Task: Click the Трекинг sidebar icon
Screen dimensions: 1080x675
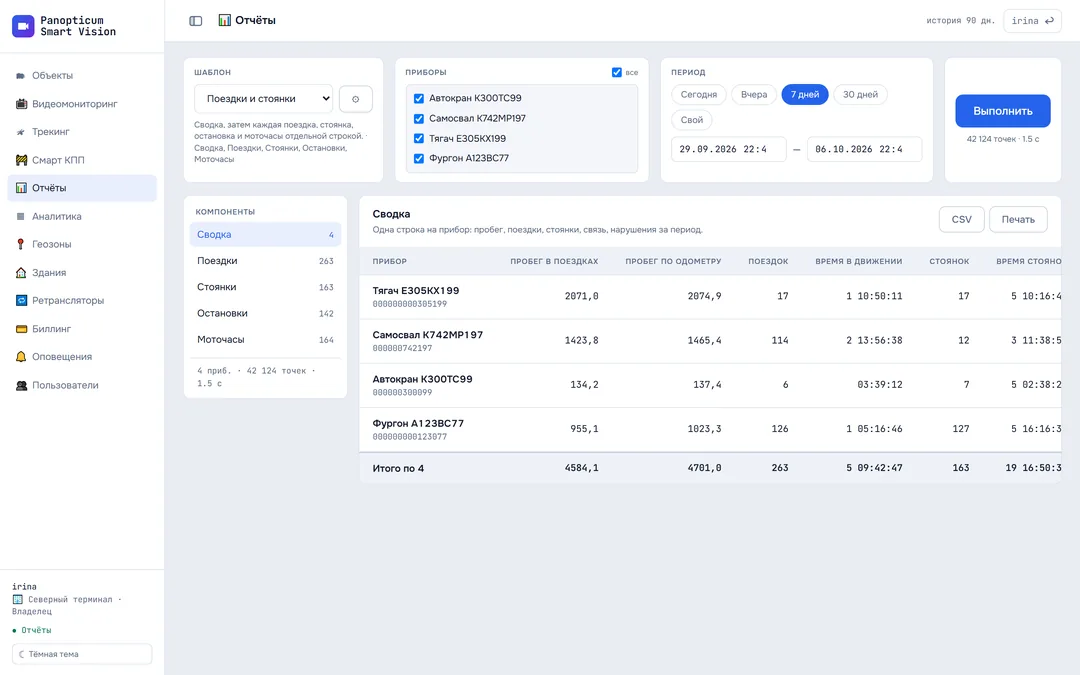Action: [21, 132]
